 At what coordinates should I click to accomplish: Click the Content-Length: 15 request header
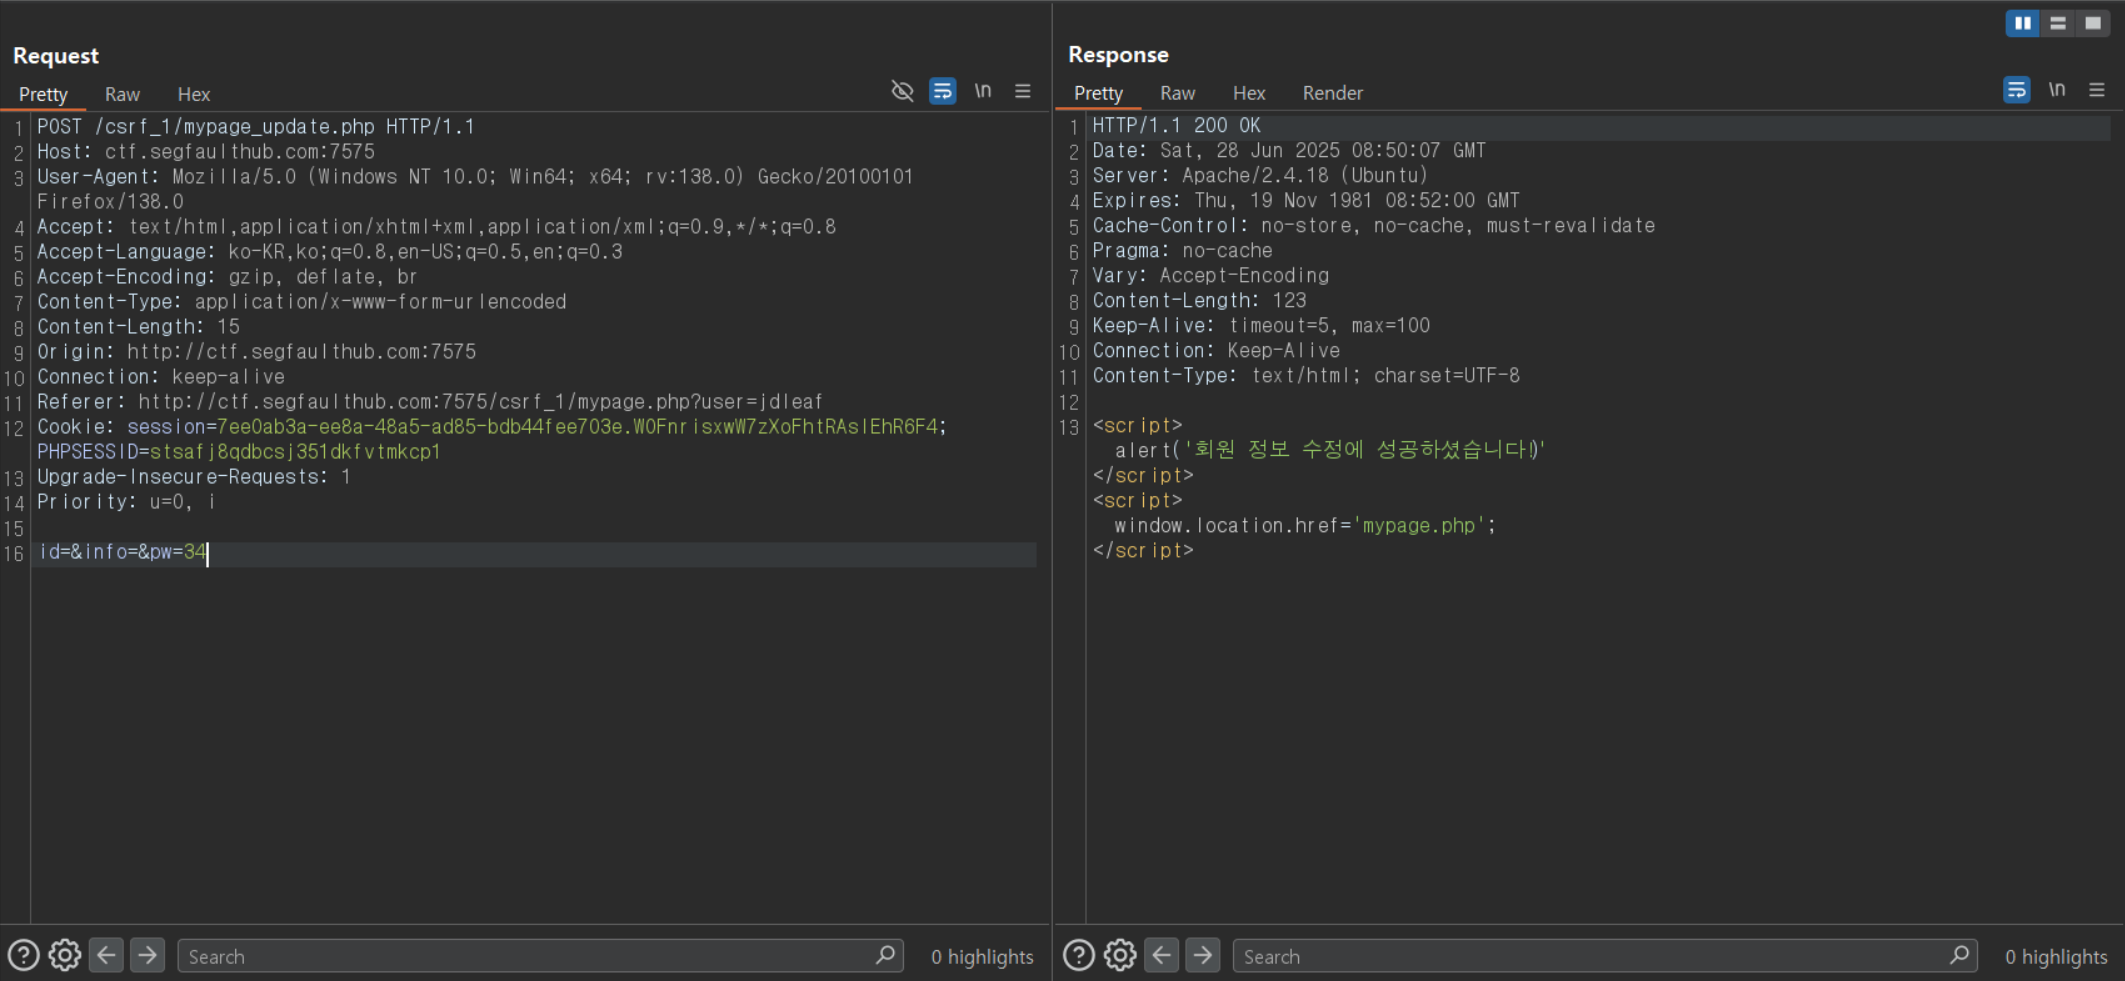tap(138, 327)
